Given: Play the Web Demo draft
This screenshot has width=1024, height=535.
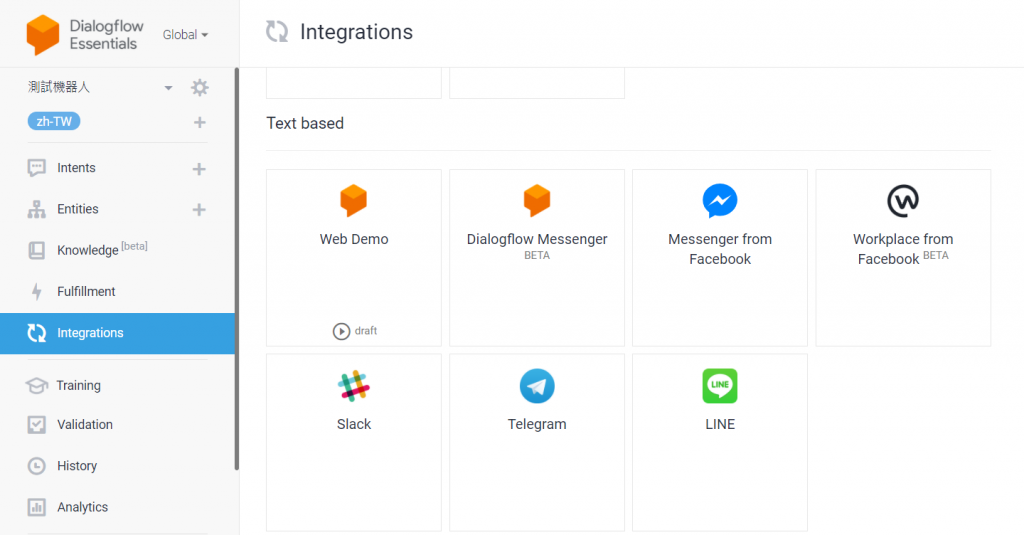Looking at the screenshot, I should tap(341, 331).
